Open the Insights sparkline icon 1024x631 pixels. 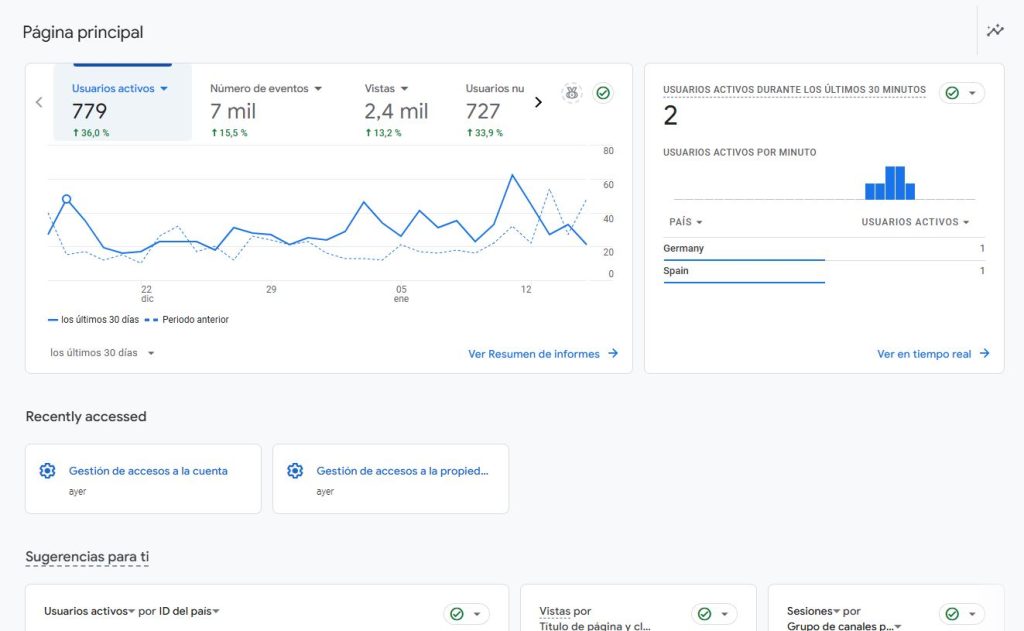pyautogui.click(x=995, y=30)
